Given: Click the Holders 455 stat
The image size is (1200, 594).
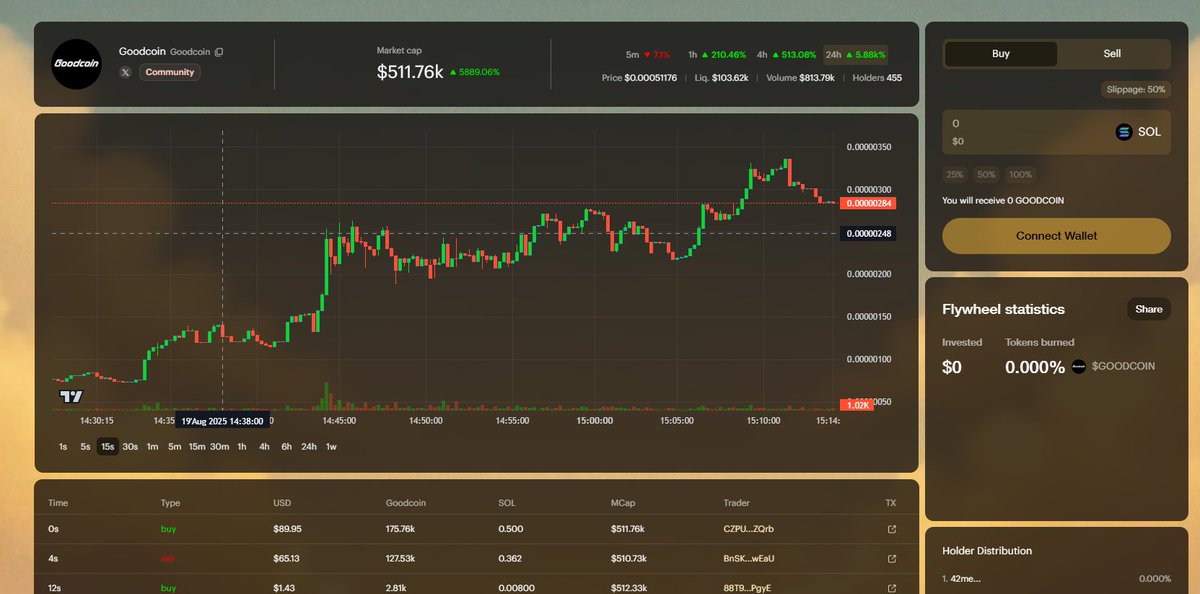Looking at the screenshot, I should coord(877,78).
